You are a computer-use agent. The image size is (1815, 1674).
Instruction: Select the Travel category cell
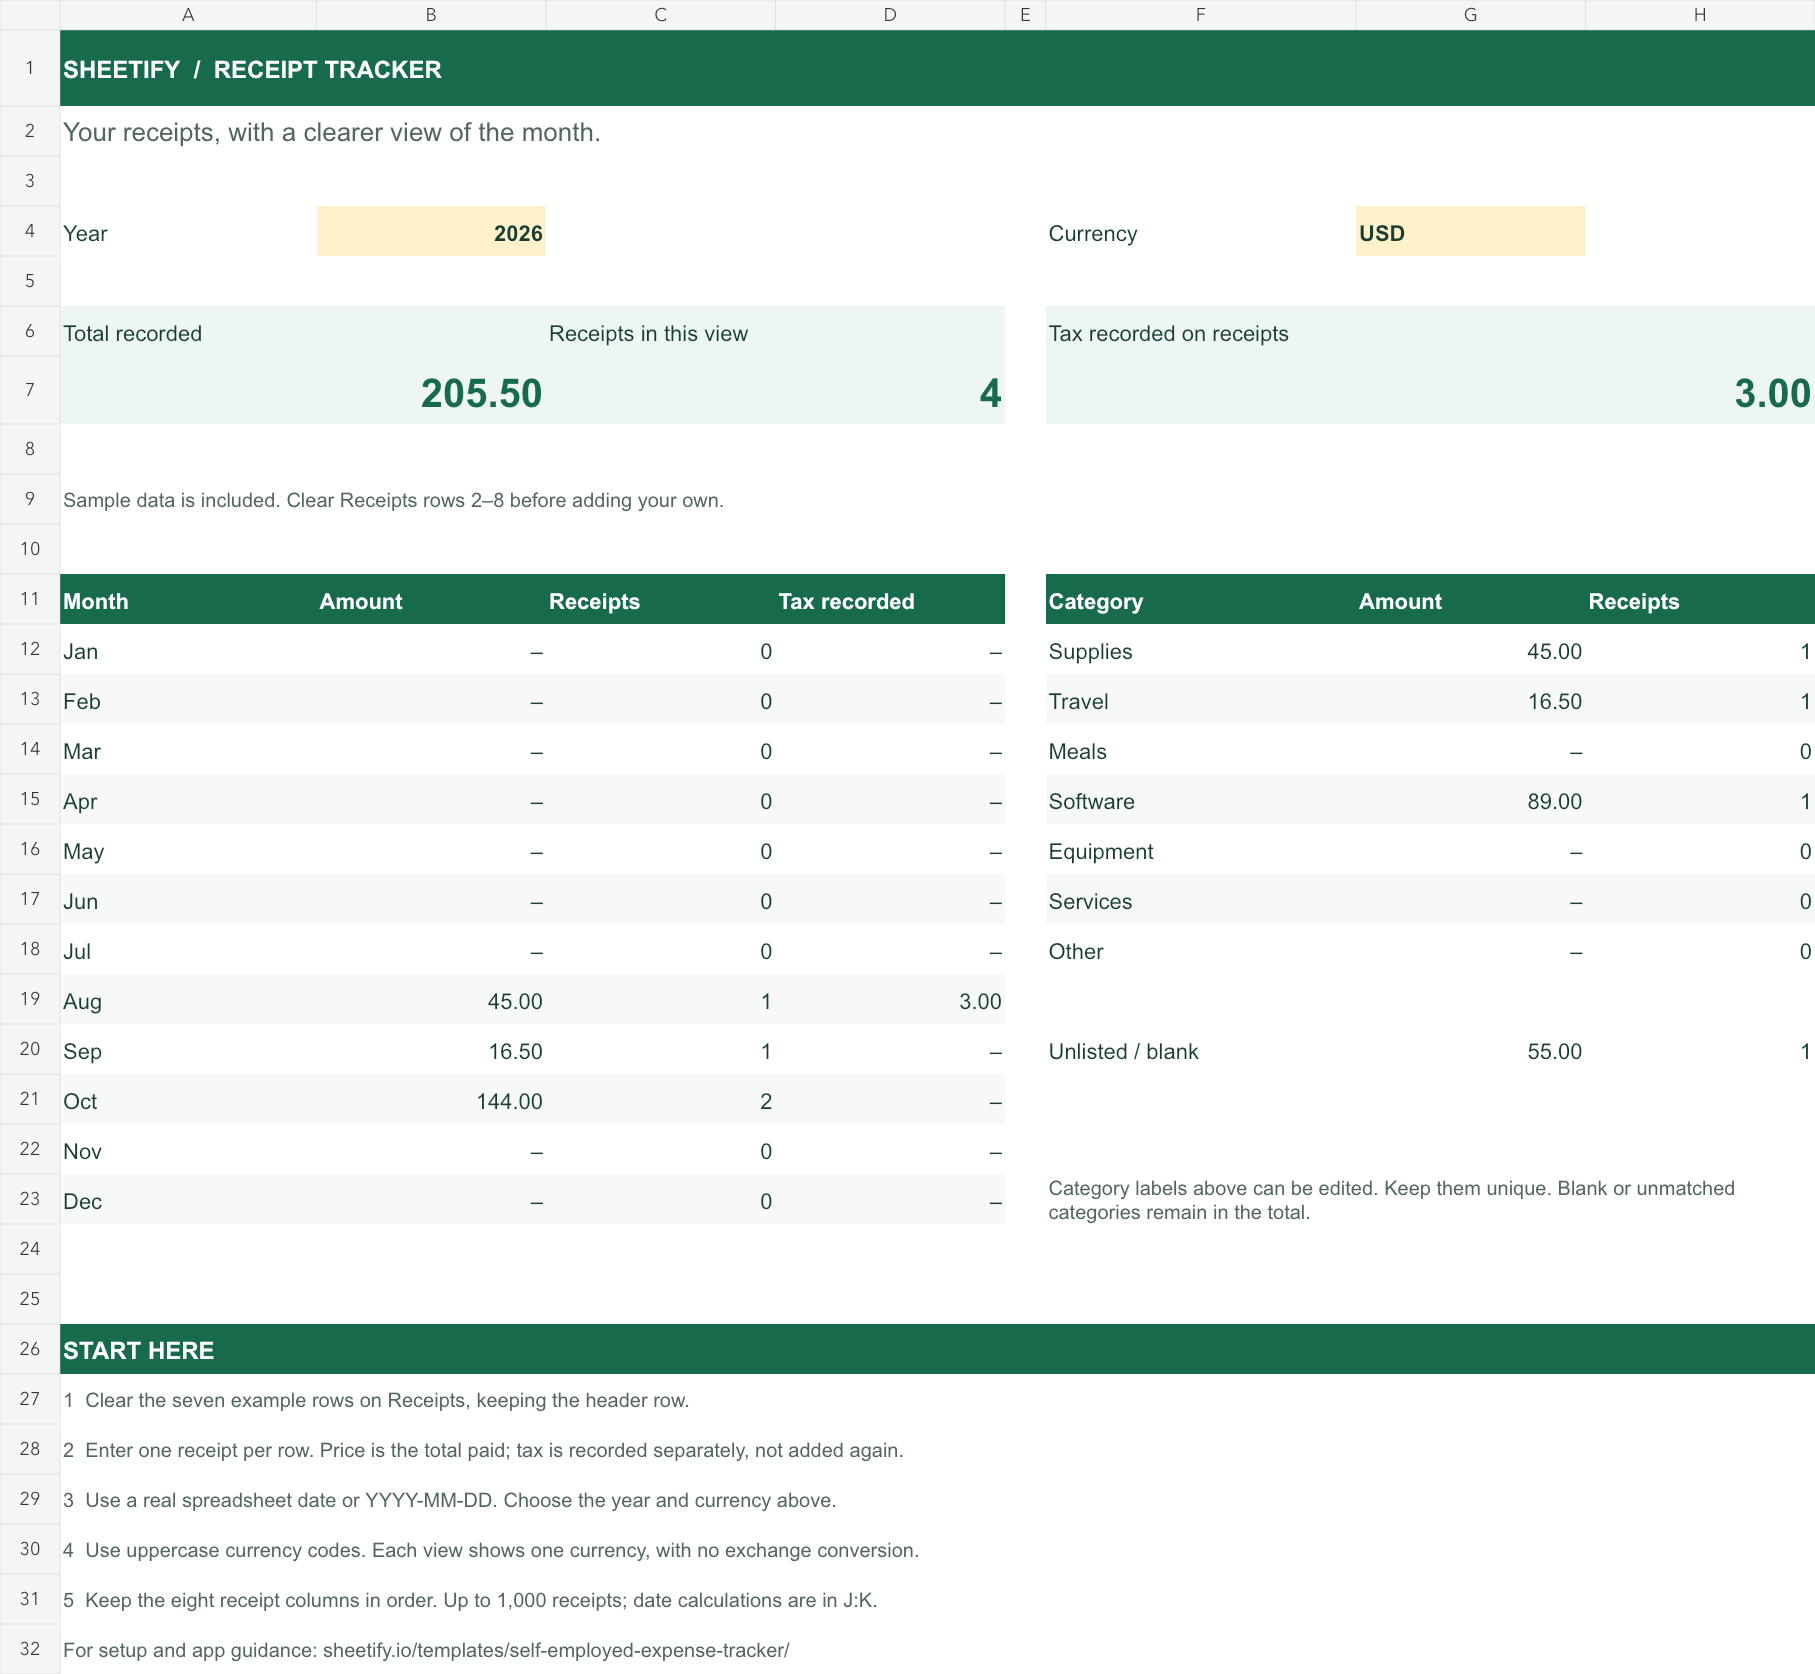[1200, 700]
